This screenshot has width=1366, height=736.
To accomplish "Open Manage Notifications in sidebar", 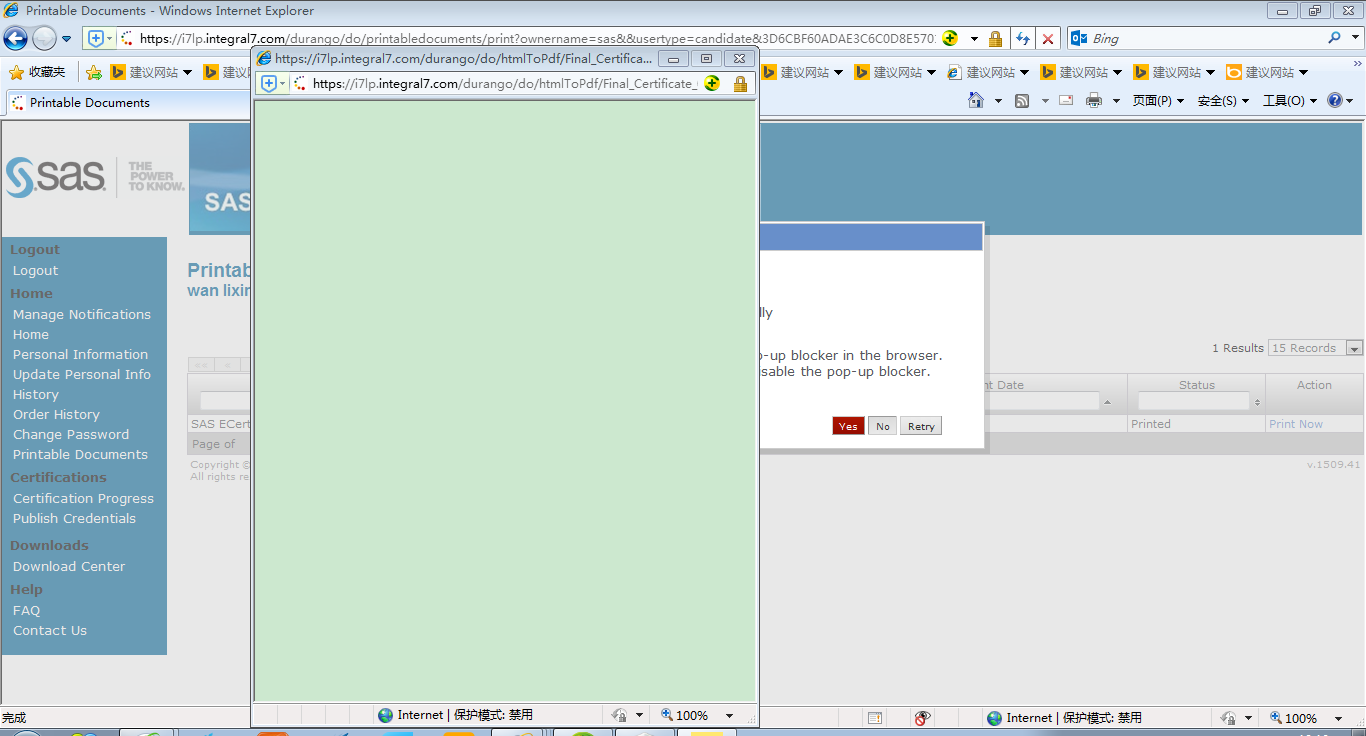I will click(82, 314).
